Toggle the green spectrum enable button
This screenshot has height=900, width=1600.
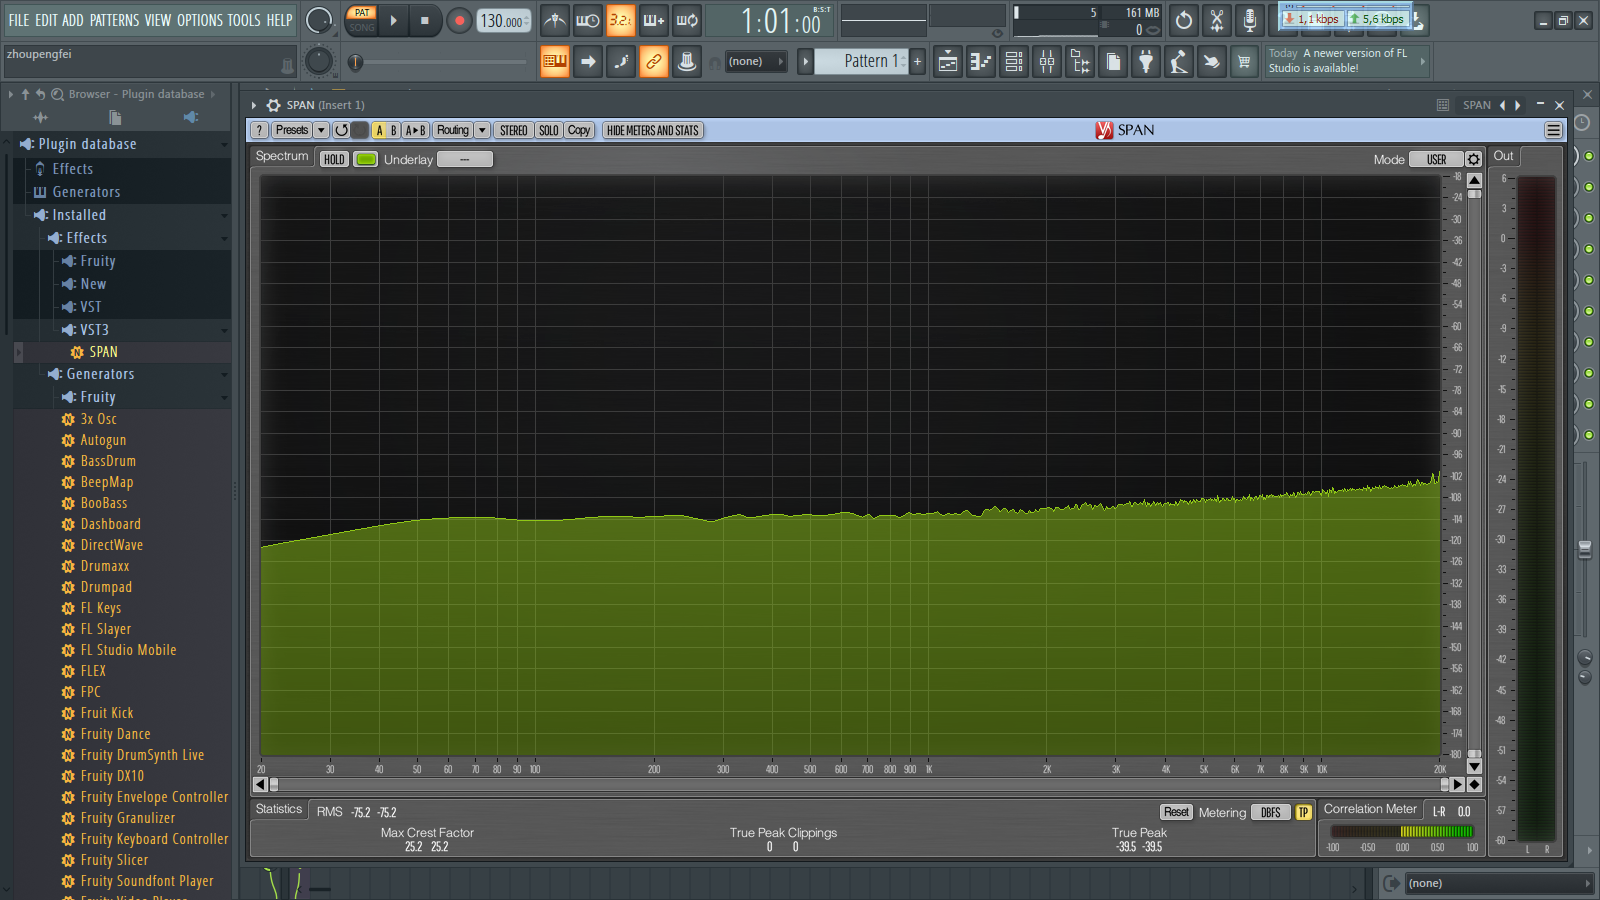click(x=366, y=159)
